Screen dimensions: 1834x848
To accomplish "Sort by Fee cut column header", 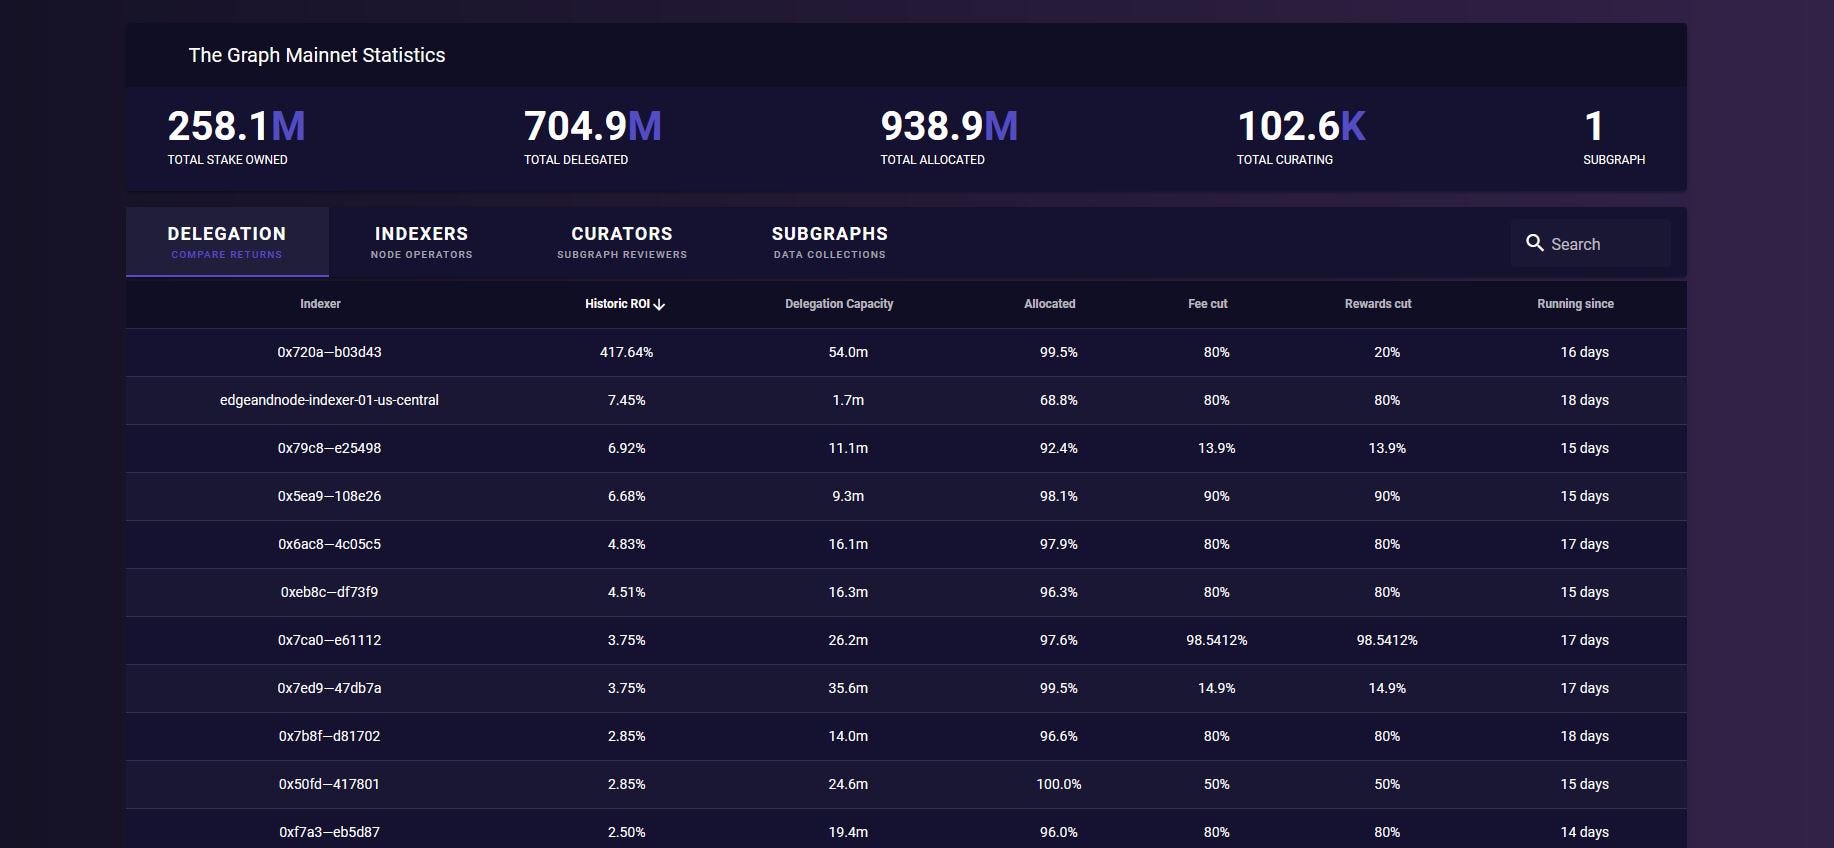I will [x=1208, y=304].
